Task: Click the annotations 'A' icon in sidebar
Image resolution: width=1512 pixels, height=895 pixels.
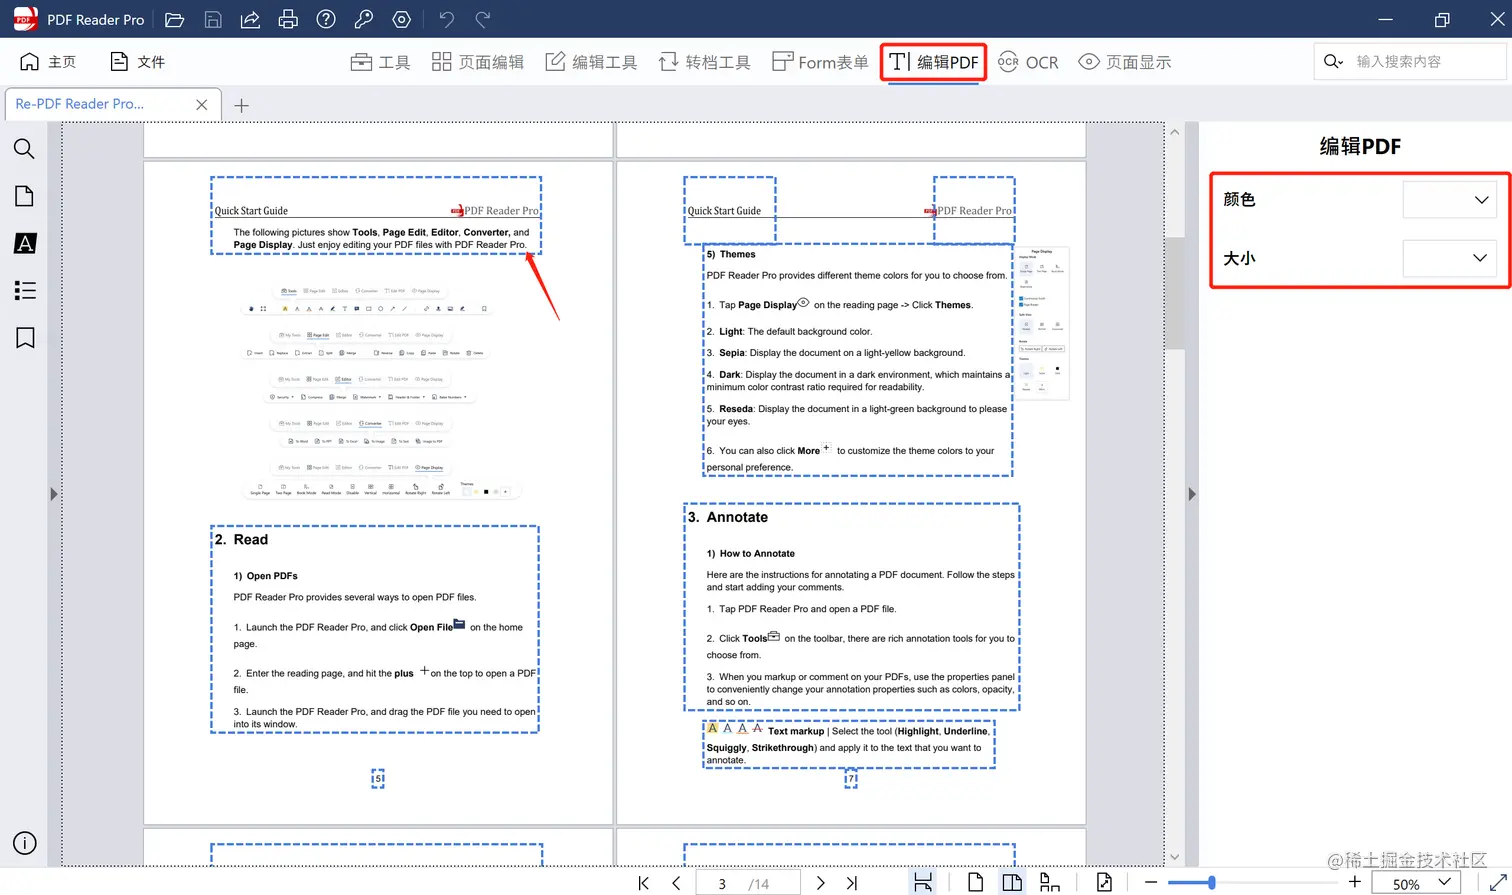Action: (24, 243)
